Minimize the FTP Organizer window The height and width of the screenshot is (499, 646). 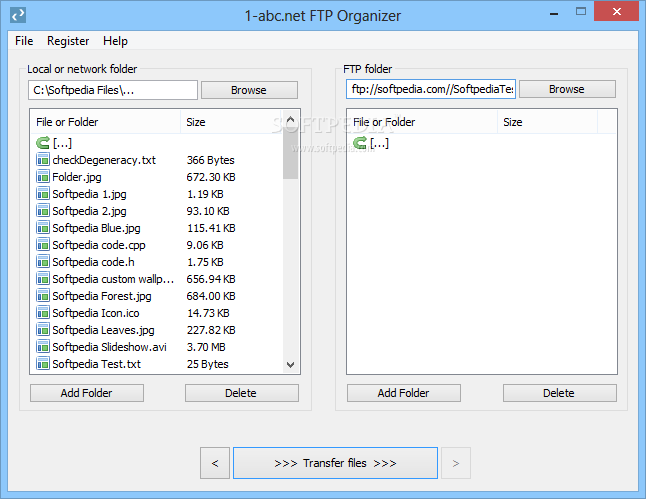coord(554,13)
